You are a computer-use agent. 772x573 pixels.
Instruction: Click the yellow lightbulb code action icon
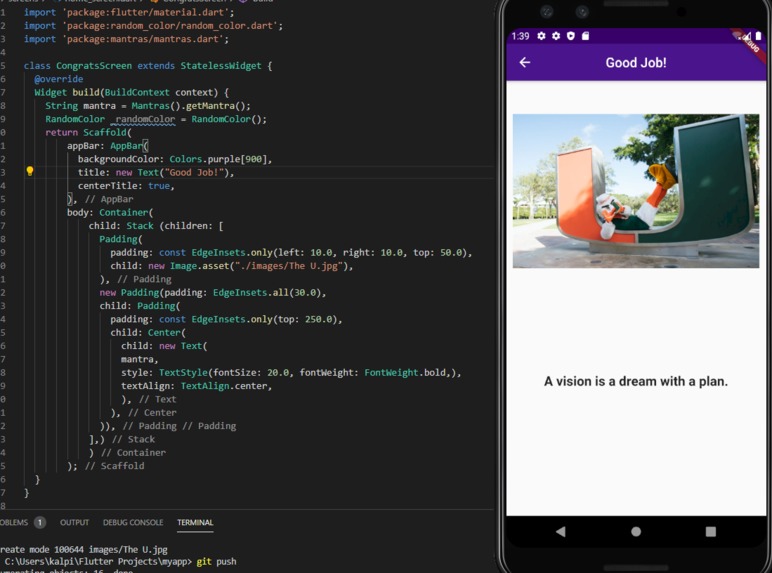pos(30,171)
